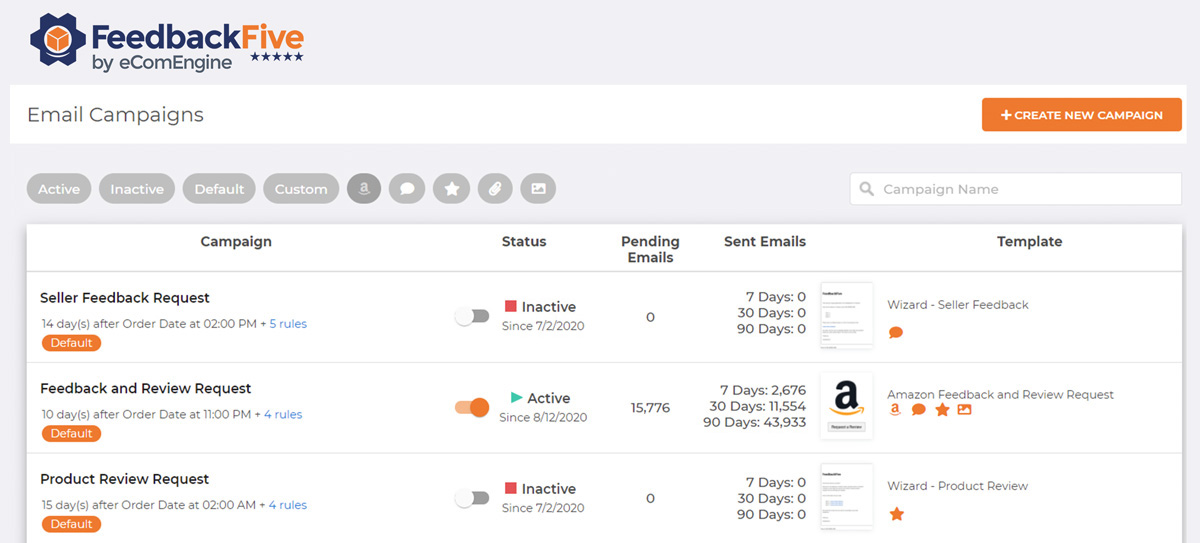The width and height of the screenshot is (1200, 543).
Task: Click star icon under Wizard - Product Review
Action: [896, 514]
